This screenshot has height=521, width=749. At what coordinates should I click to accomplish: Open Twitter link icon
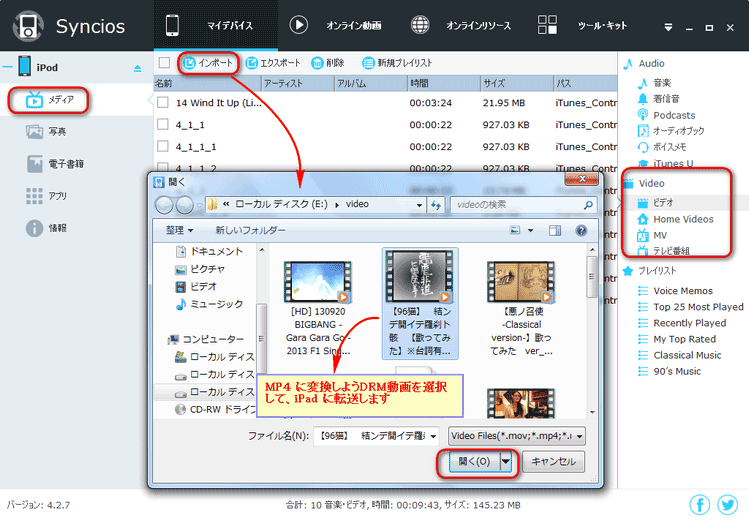point(728,504)
